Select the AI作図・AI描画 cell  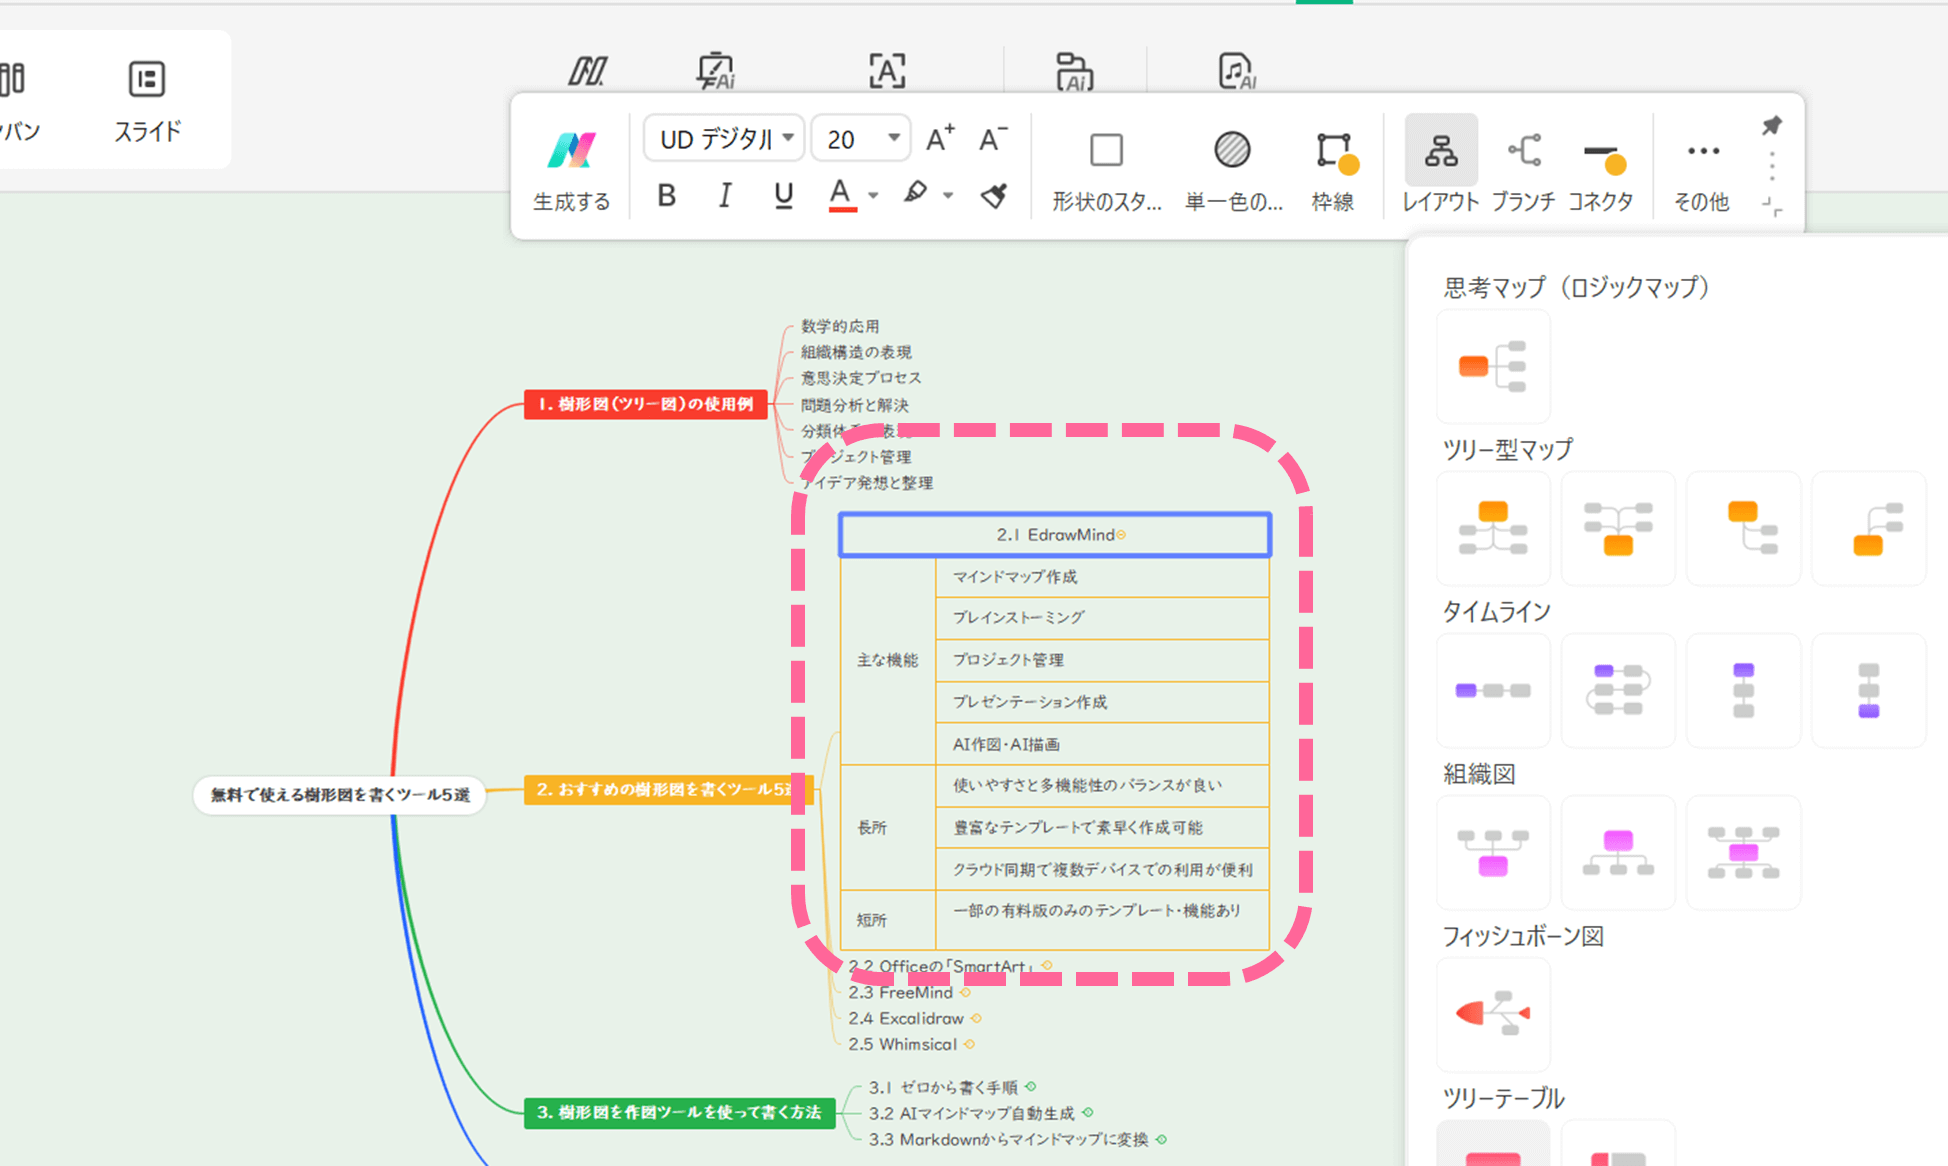pyautogui.click(x=1102, y=744)
